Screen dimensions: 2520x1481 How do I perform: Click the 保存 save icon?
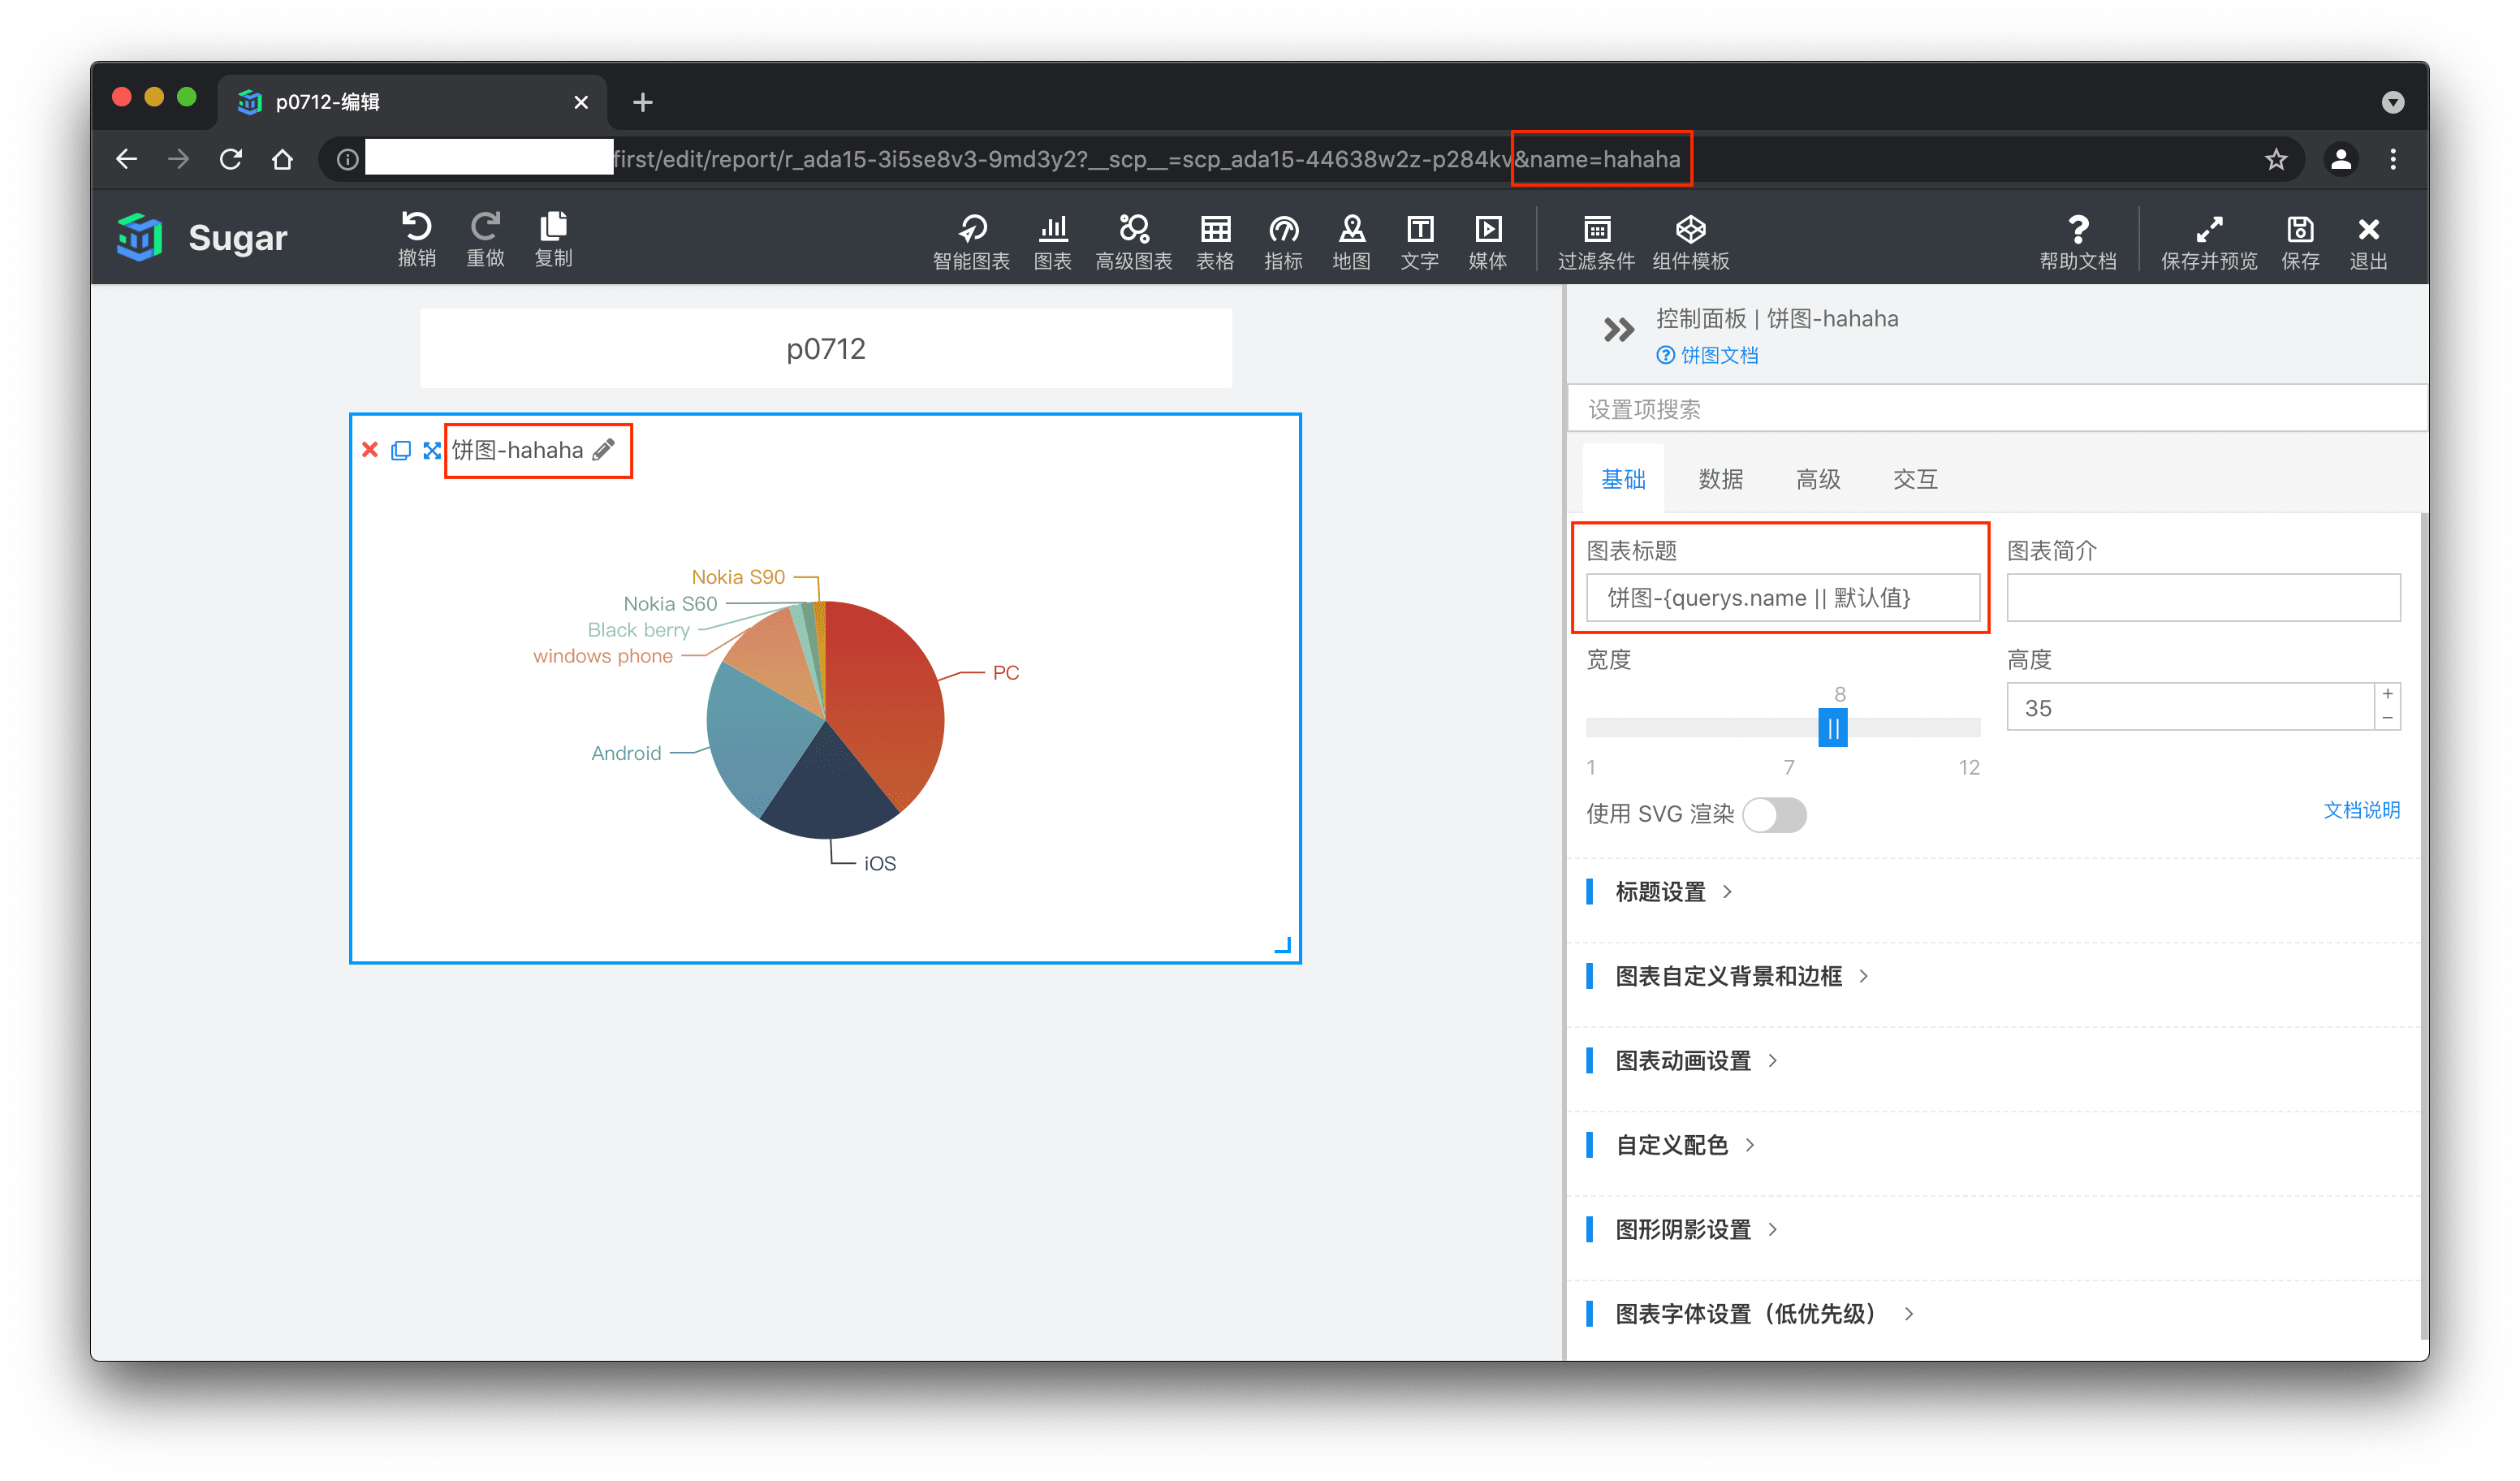tap(2299, 242)
